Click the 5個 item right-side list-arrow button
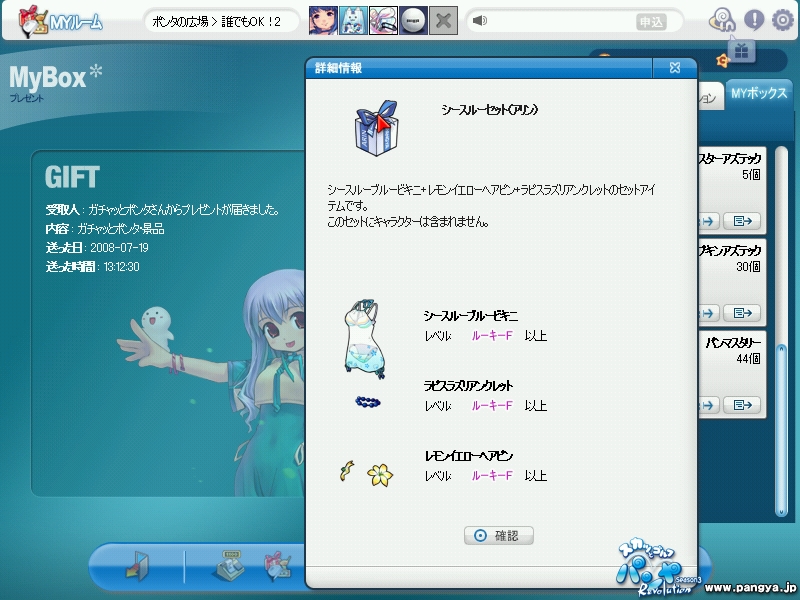This screenshot has width=800, height=600. click(742, 221)
